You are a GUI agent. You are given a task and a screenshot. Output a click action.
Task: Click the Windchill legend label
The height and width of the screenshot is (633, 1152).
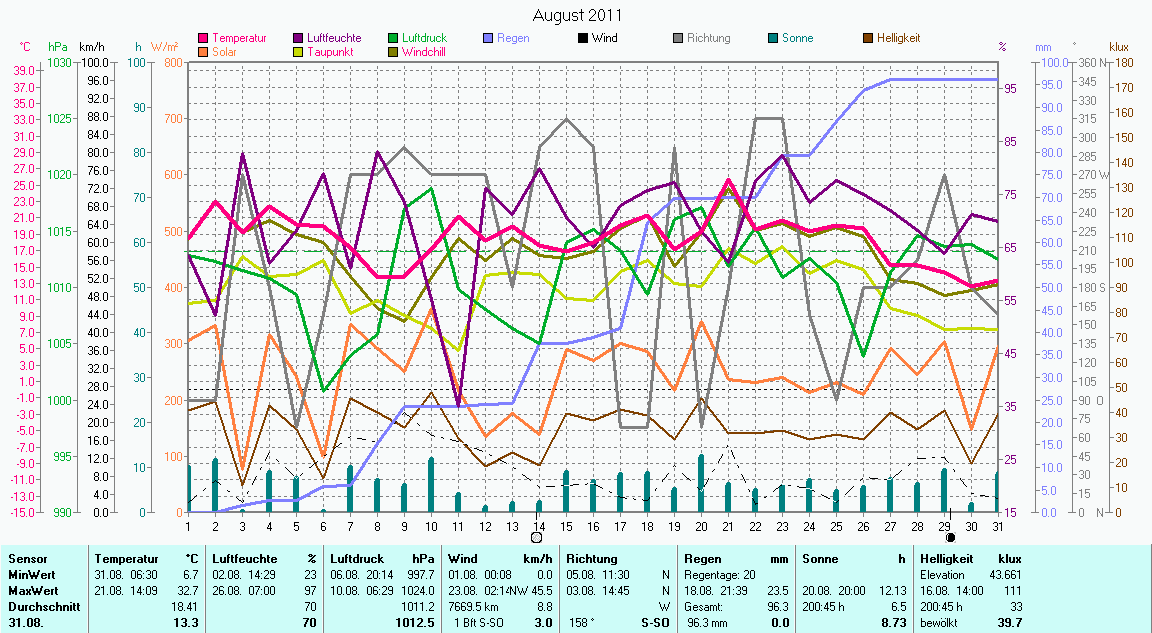[426, 52]
